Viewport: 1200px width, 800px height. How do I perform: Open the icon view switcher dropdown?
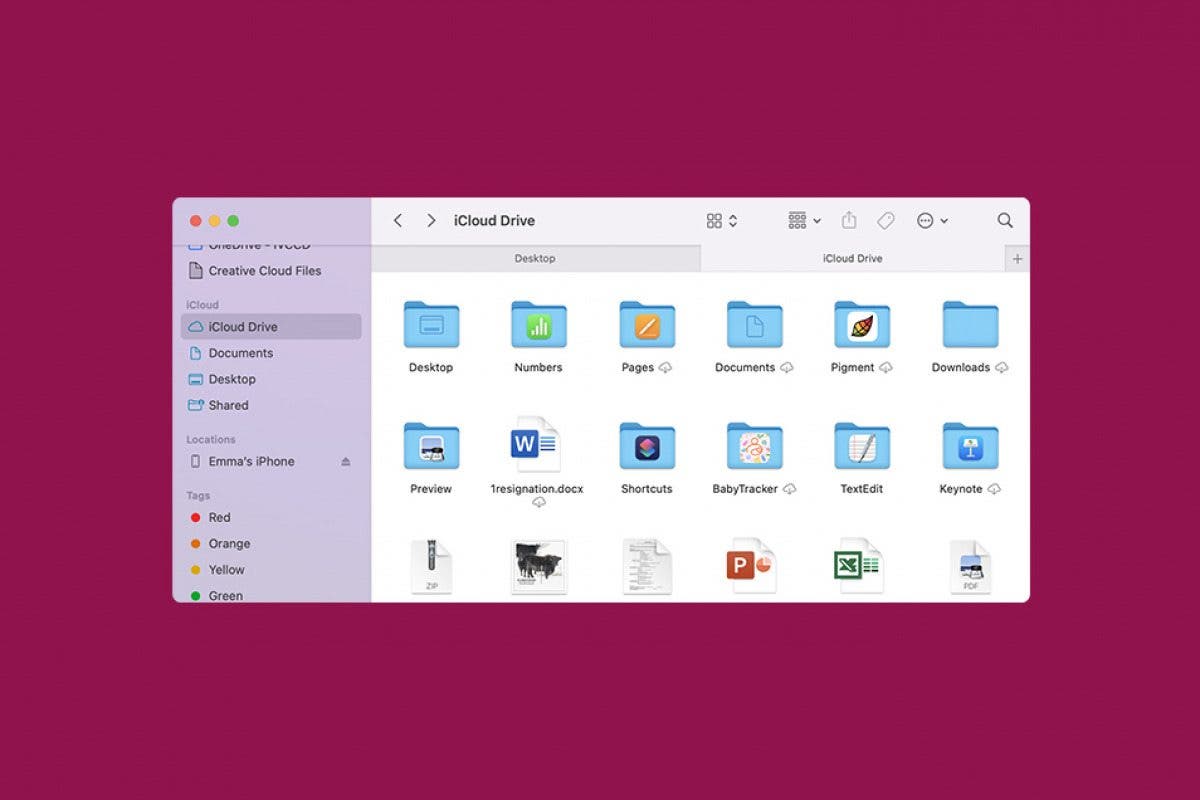(x=722, y=220)
